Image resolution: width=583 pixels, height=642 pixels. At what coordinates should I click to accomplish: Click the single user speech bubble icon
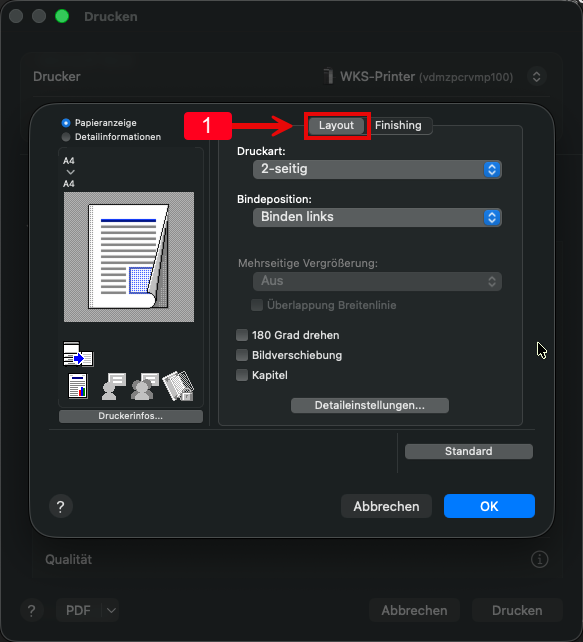coord(113,386)
